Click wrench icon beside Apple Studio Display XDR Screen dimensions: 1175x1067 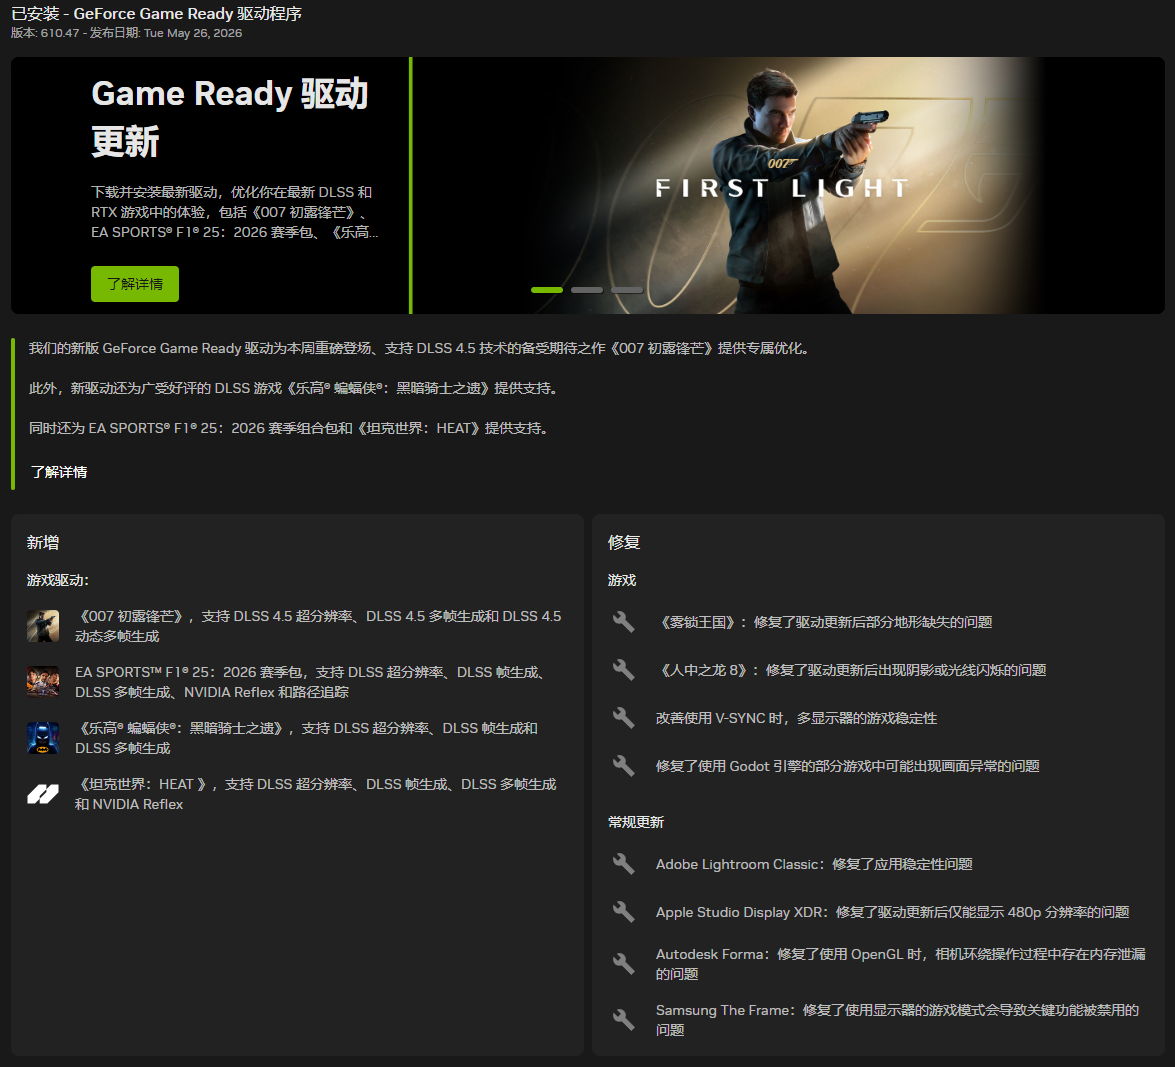[623, 912]
